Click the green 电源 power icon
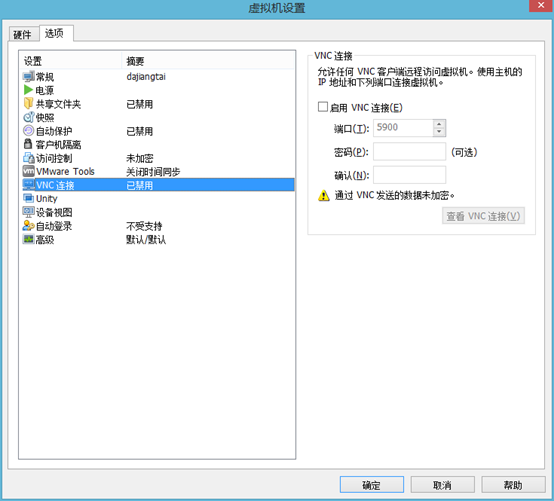This screenshot has width=554, height=501. click(x=29, y=90)
